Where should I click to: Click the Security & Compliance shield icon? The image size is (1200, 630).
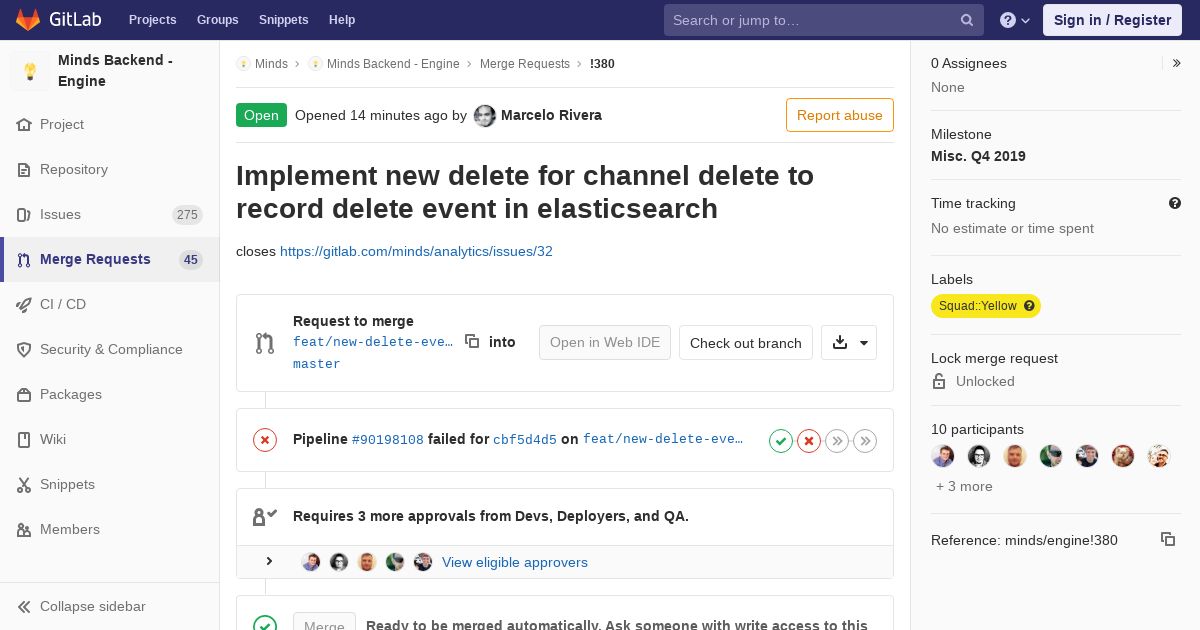click(24, 349)
